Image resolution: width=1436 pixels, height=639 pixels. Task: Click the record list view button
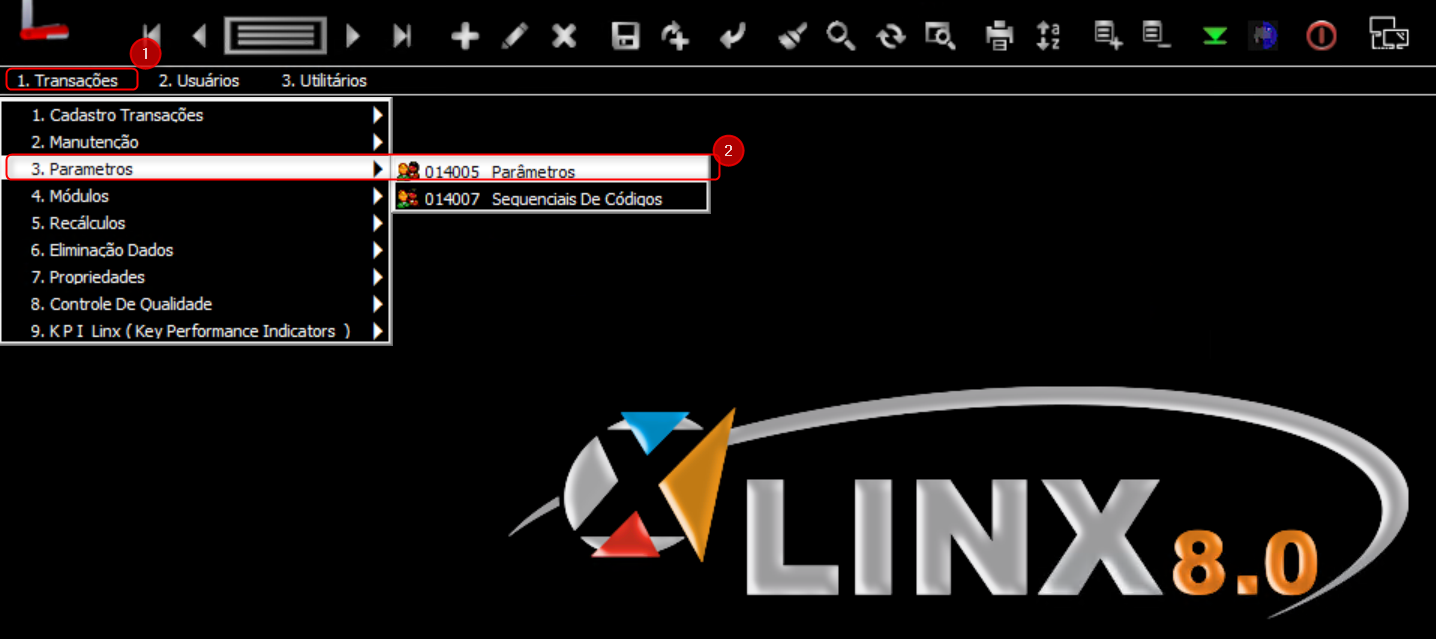(x=276, y=36)
